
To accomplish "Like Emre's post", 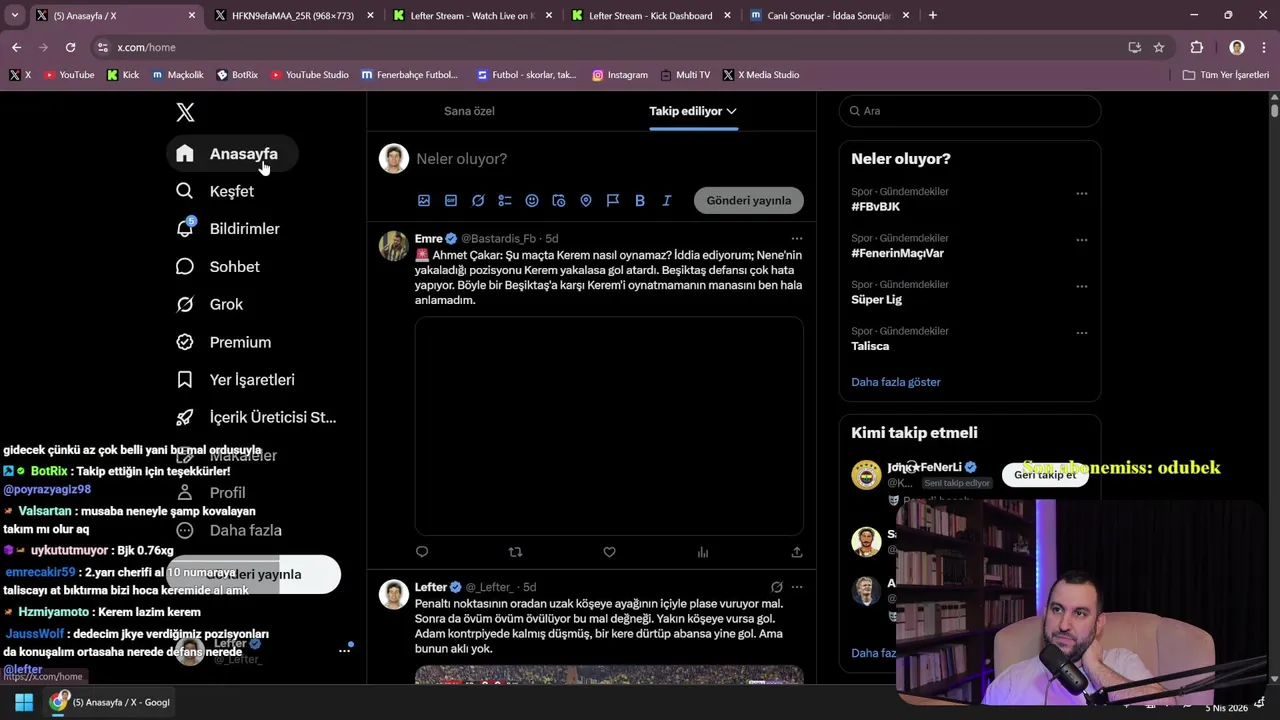I will point(609,552).
